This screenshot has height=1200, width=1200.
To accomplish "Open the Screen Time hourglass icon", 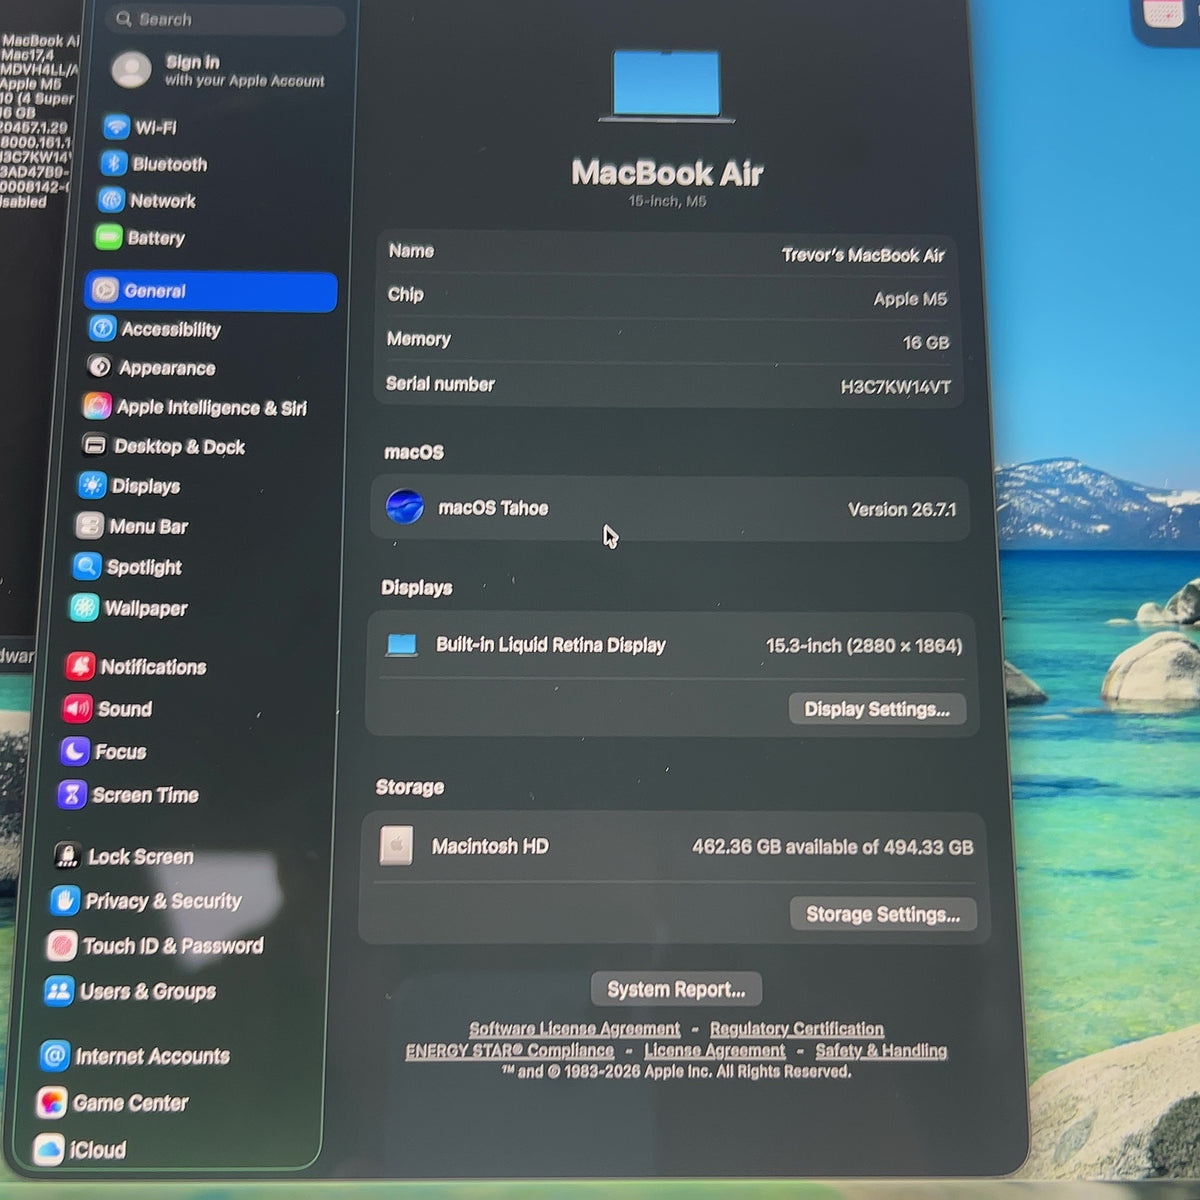I will tap(71, 795).
